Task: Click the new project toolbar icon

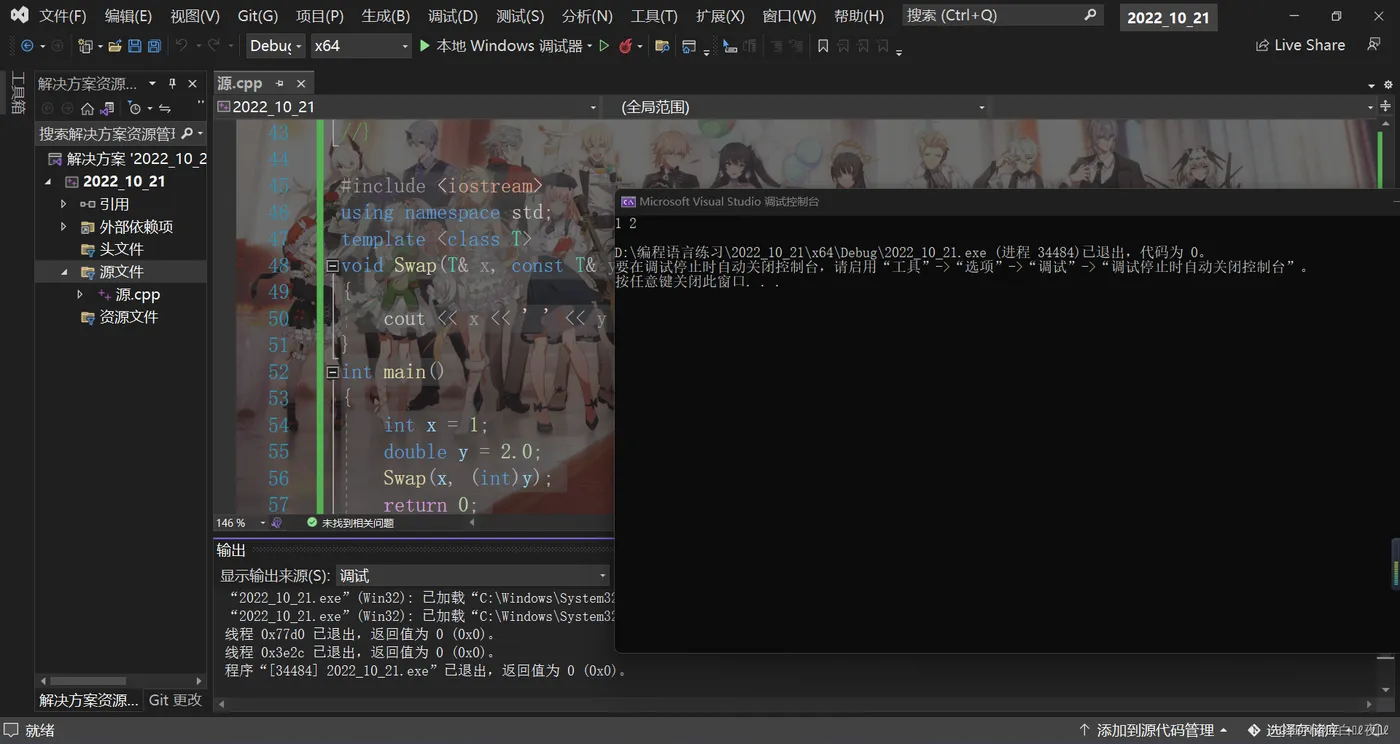Action: click(x=85, y=46)
